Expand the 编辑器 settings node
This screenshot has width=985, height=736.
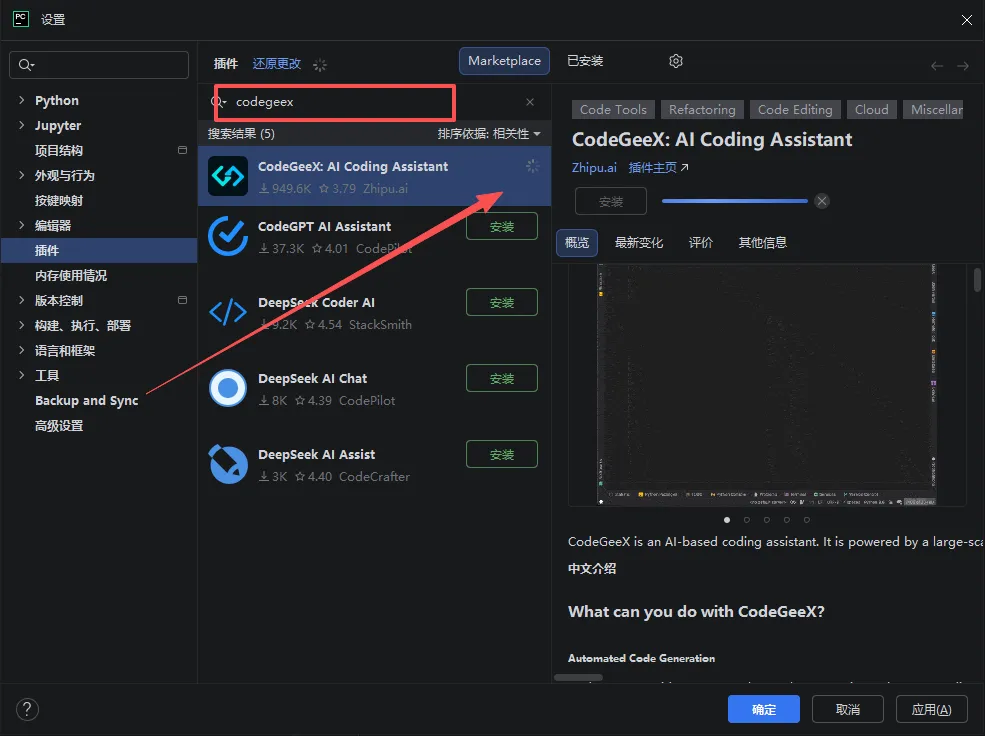point(22,225)
